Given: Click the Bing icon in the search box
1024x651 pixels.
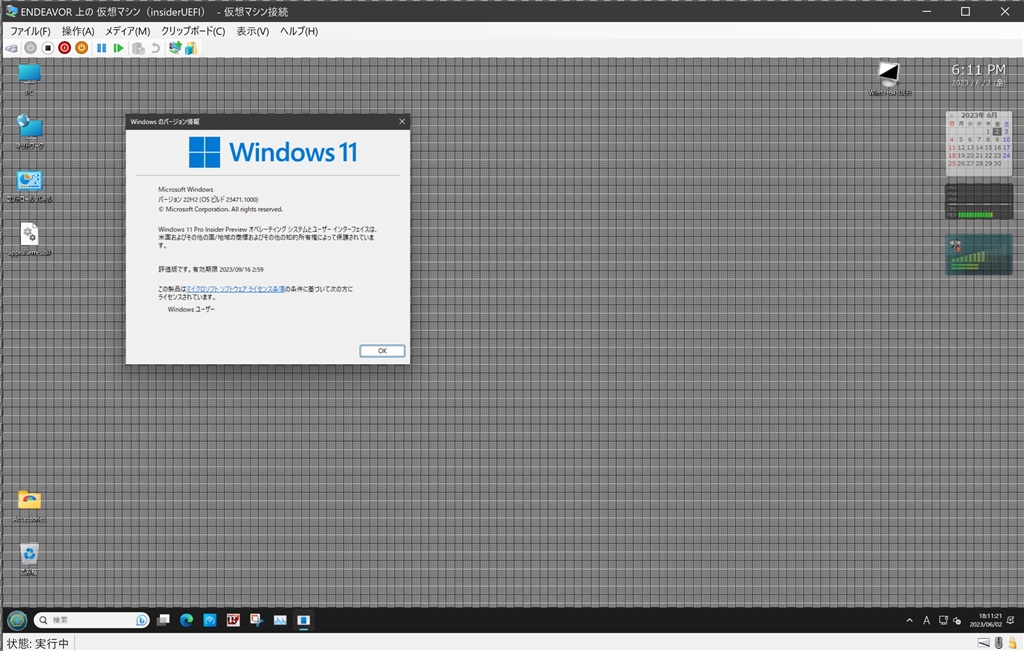Looking at the screenshot, I should pyautogui.click(x=141, y=620).
